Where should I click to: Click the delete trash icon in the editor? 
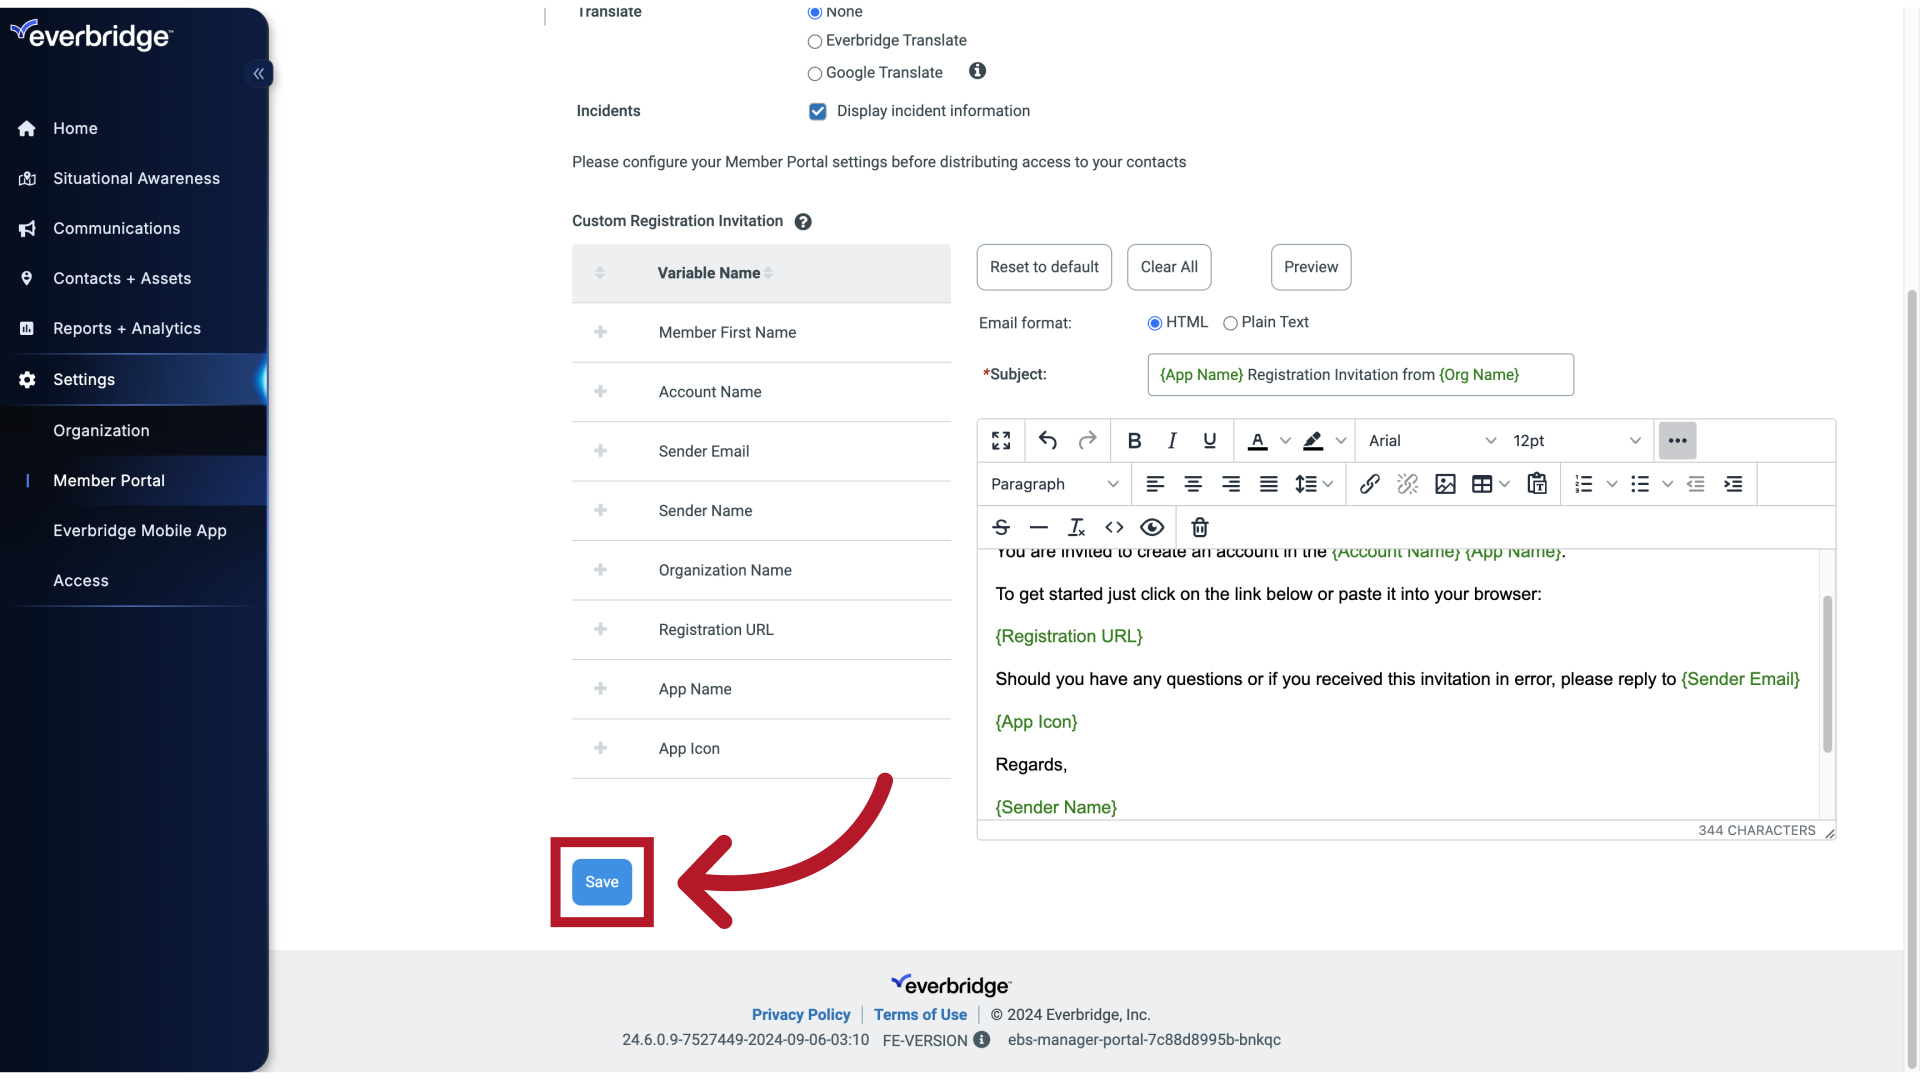[1199, 527]
